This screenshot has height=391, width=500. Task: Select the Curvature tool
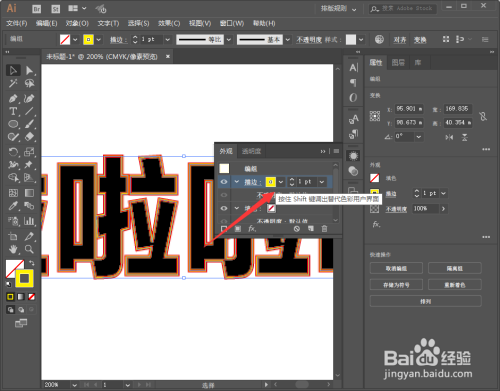coord(29,98)
